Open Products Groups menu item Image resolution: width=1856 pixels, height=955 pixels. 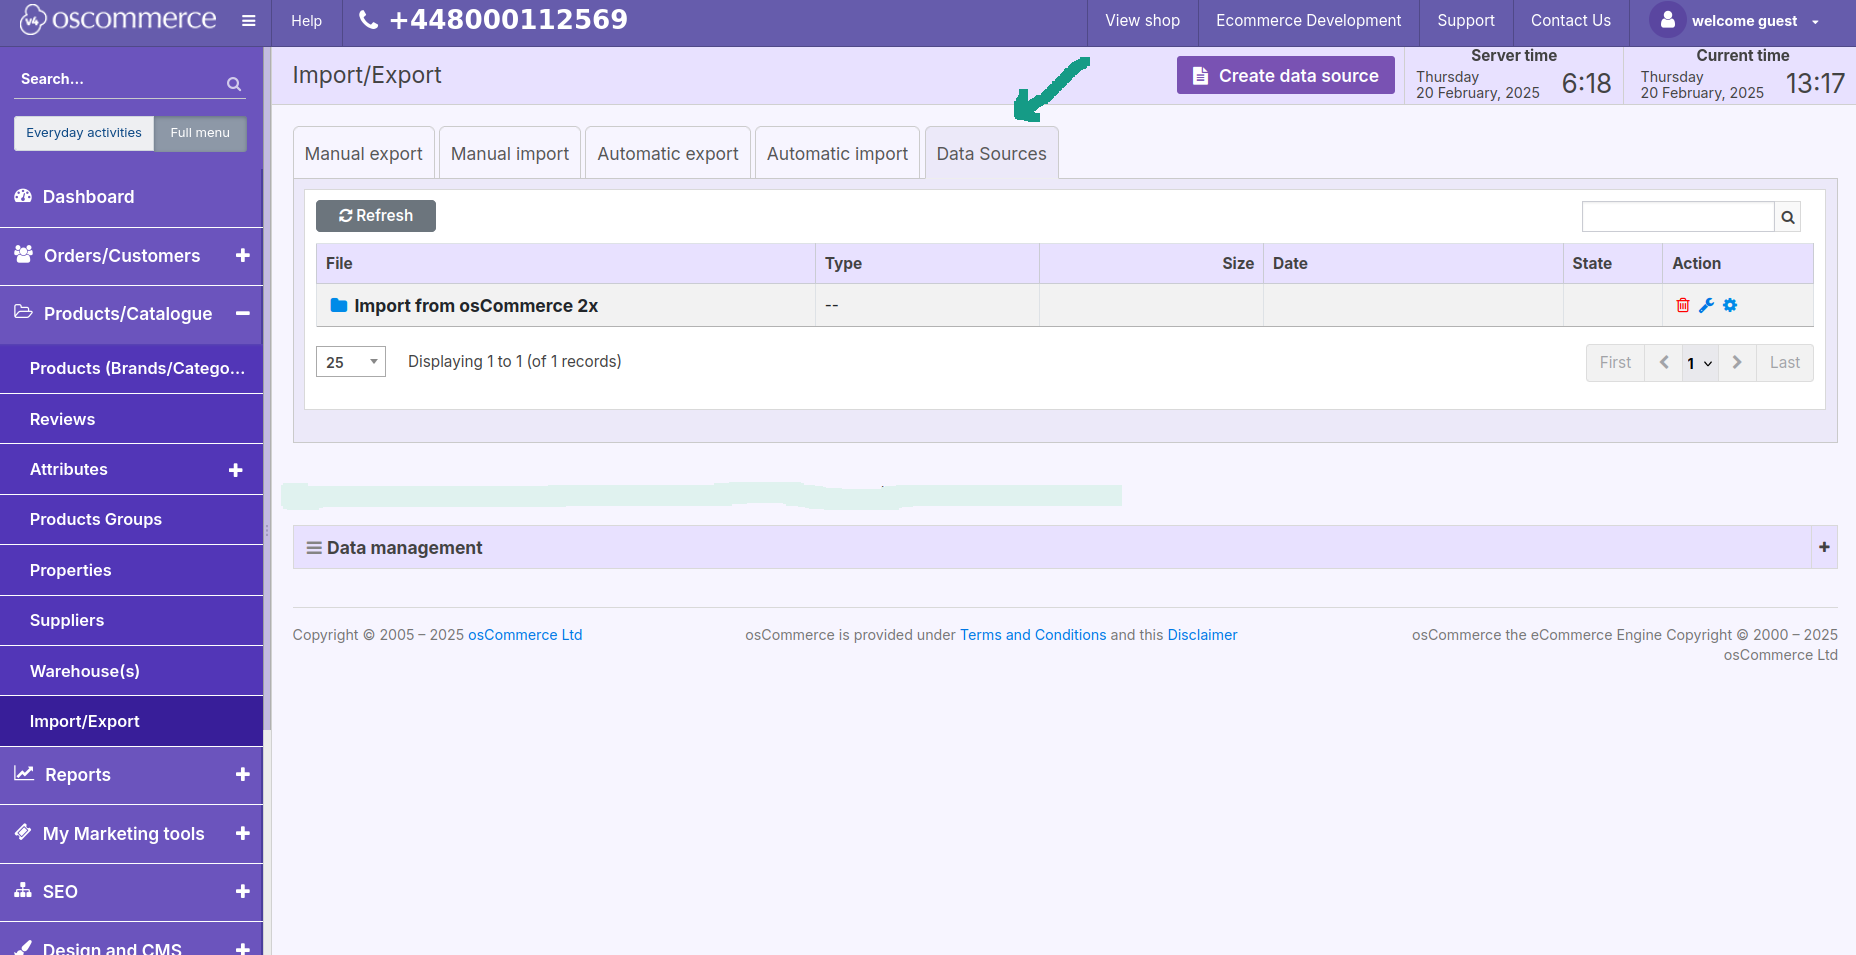[131, 519]
